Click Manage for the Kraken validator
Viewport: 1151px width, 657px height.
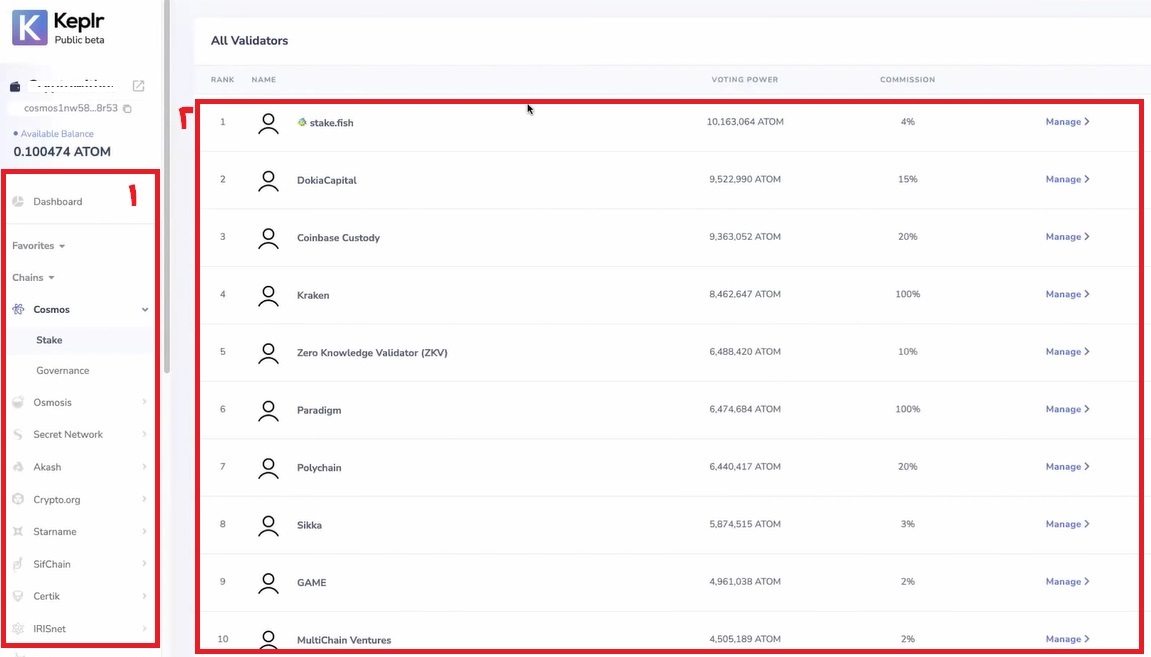click(1067, 294)
